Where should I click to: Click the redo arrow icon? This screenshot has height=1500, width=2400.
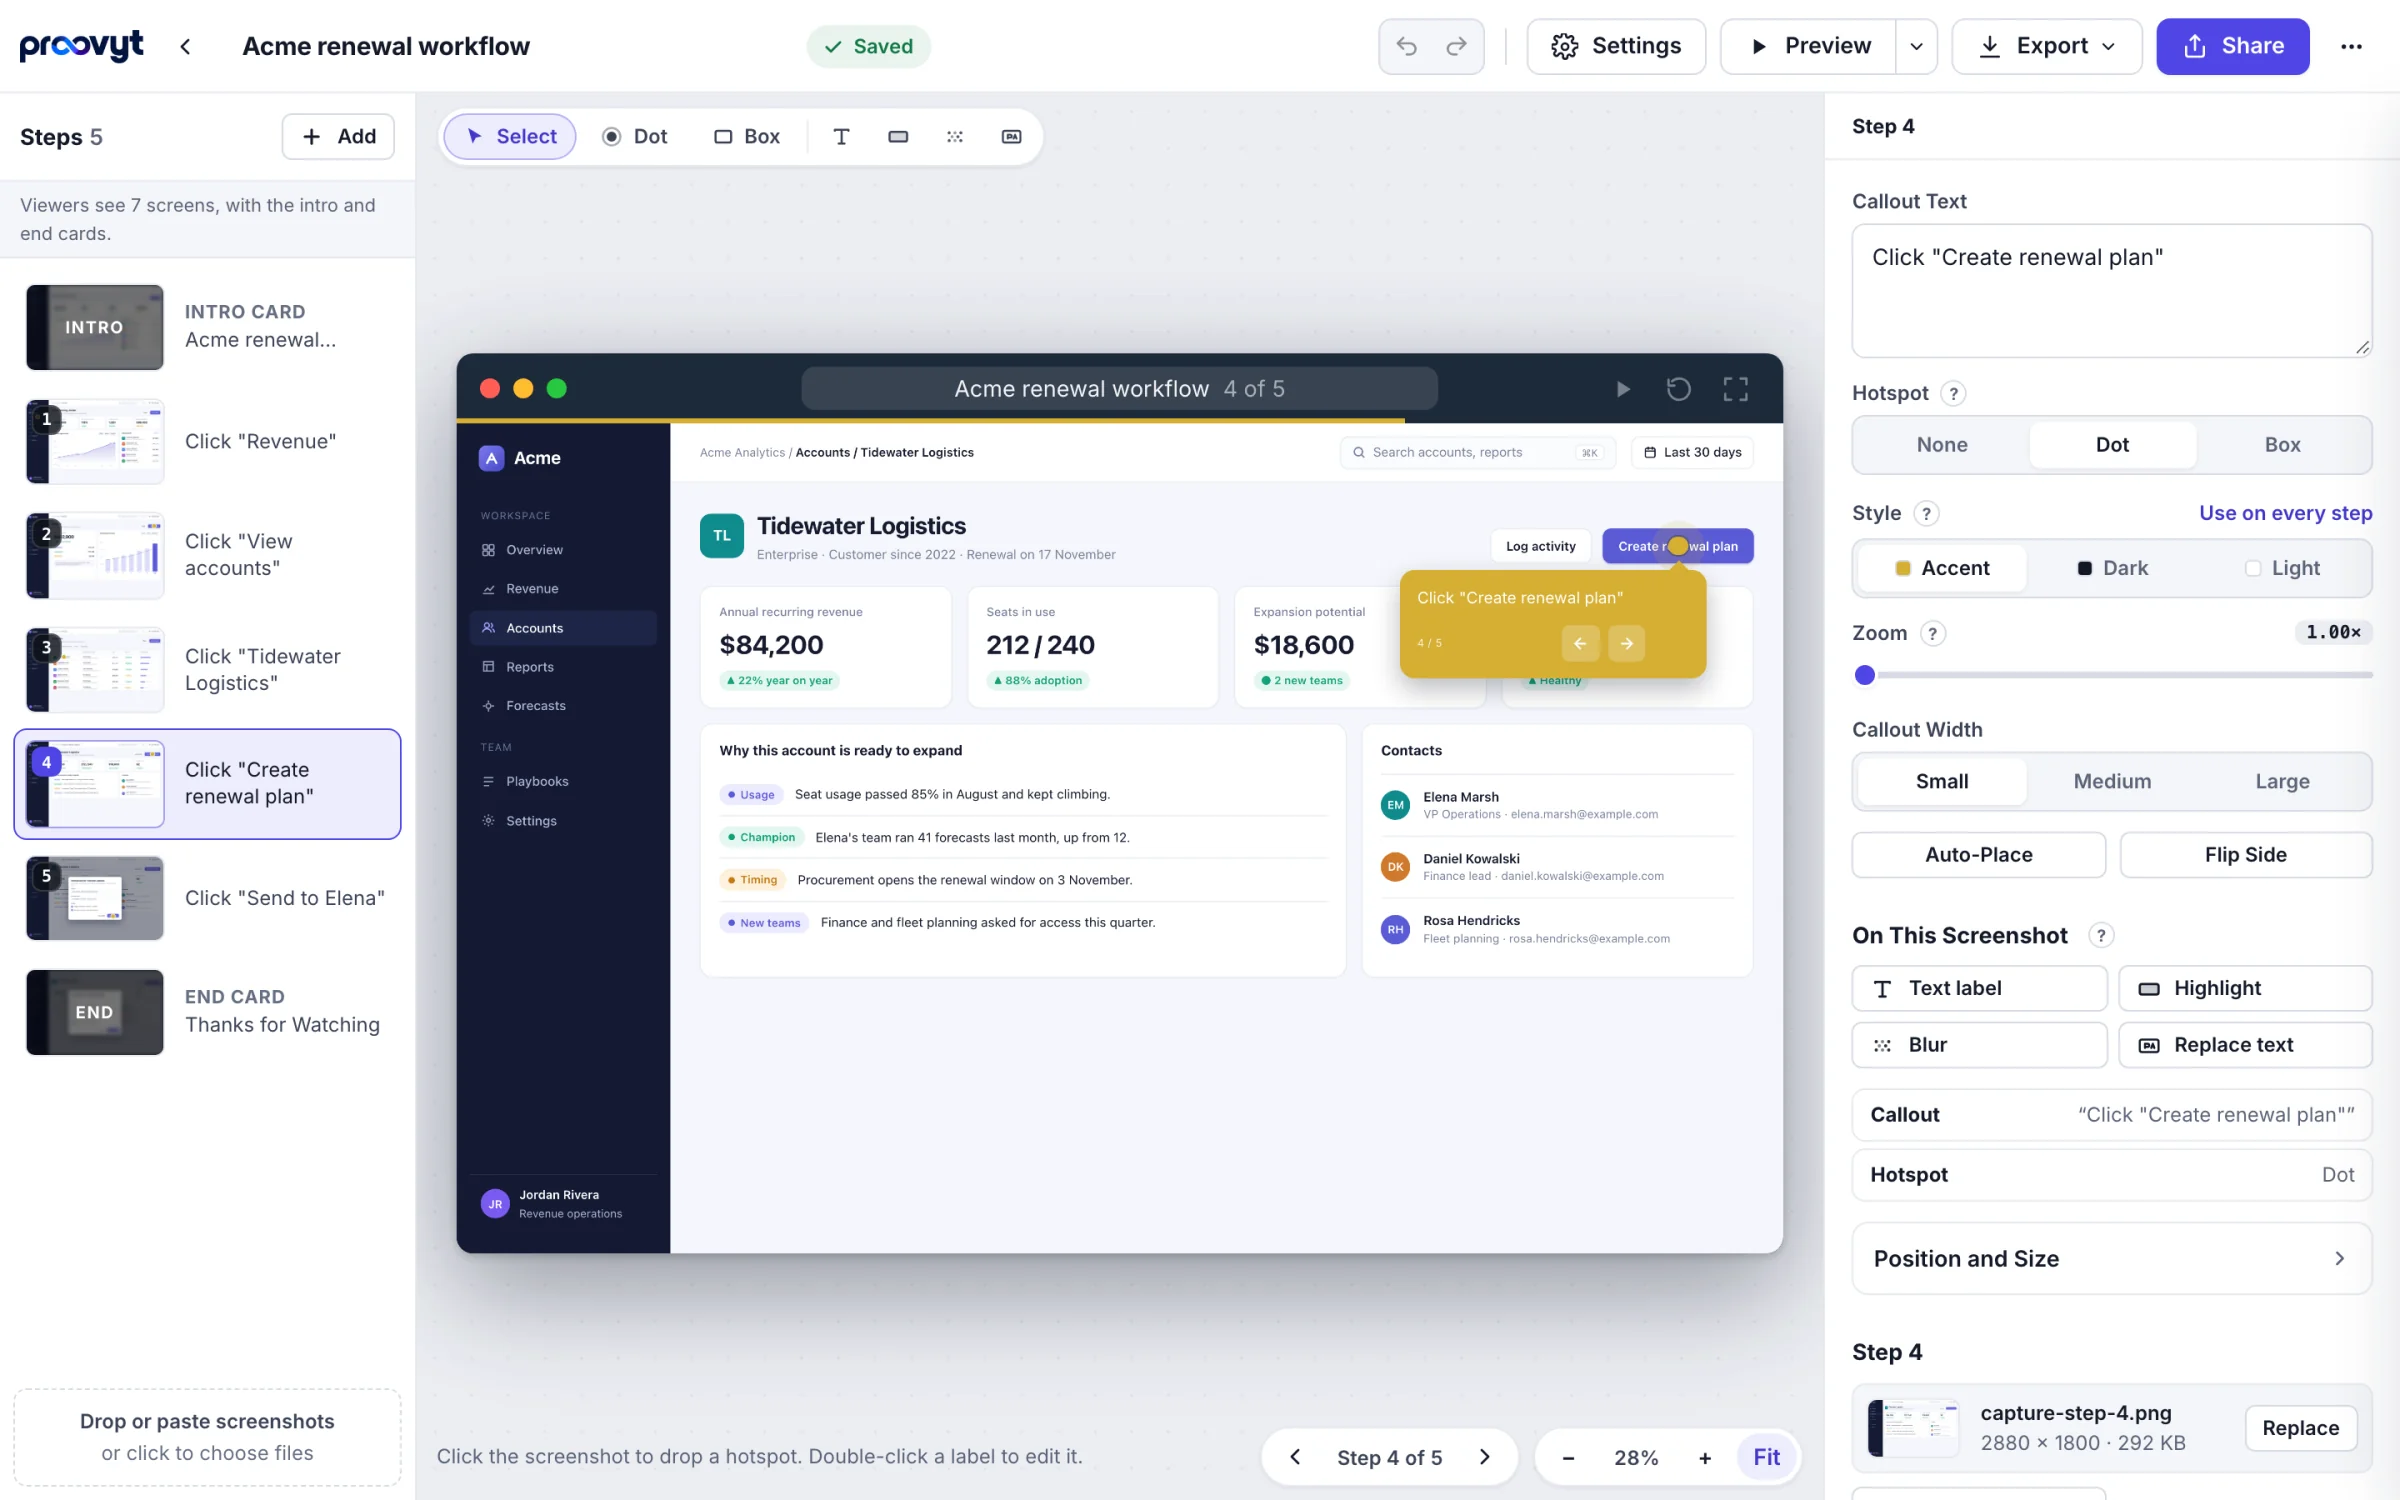[1456, 46]
